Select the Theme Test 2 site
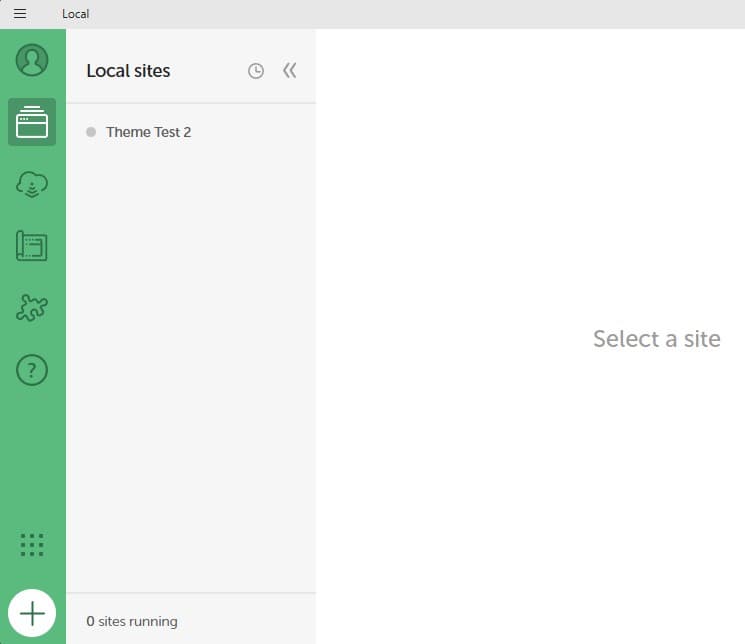The image size is (745, 644). pos(148,132)
